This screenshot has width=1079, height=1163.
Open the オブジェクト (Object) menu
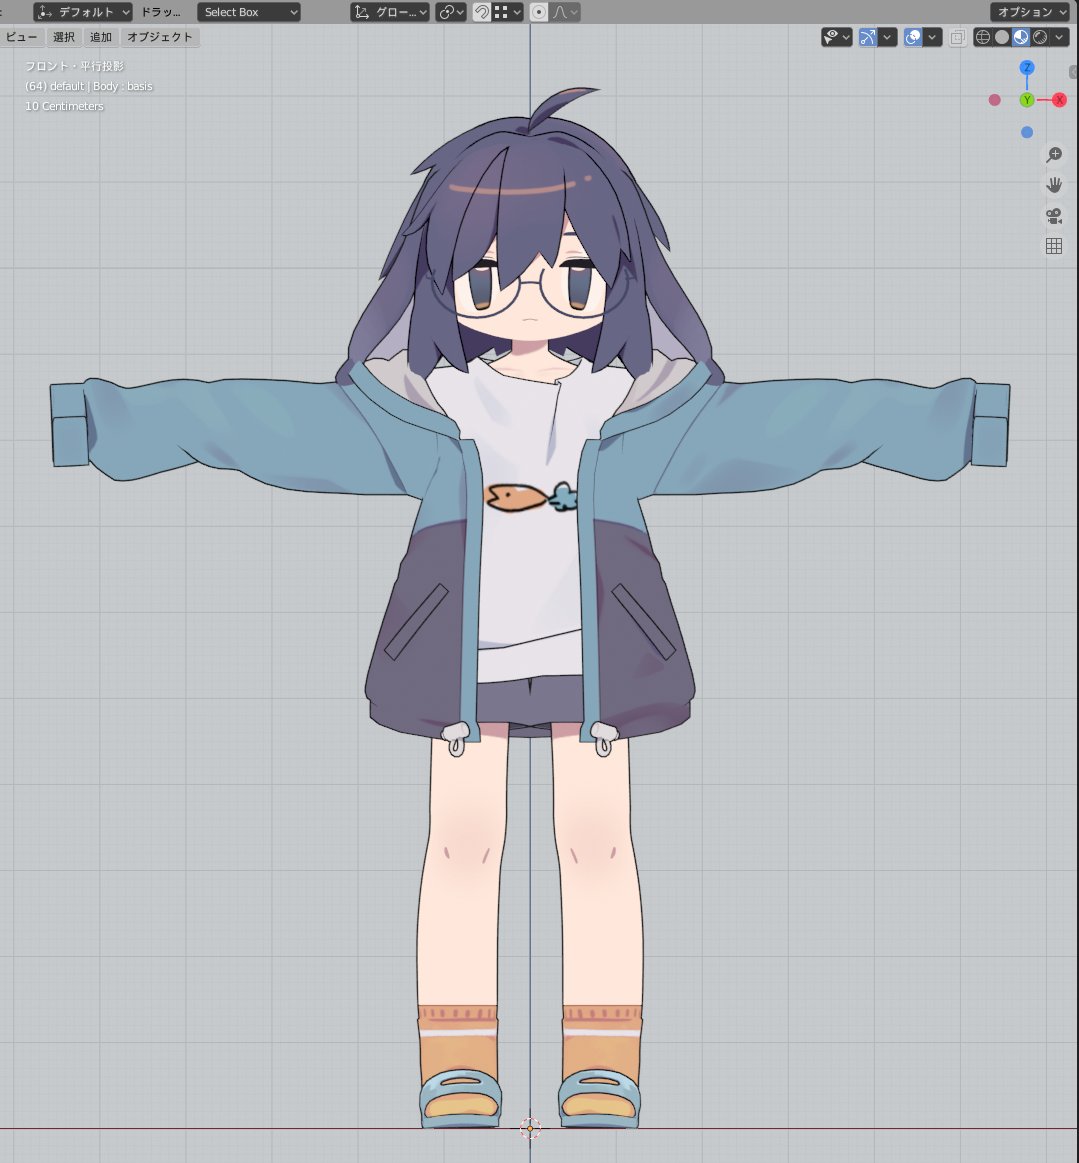pyautogui.click(x=159, y=37)
